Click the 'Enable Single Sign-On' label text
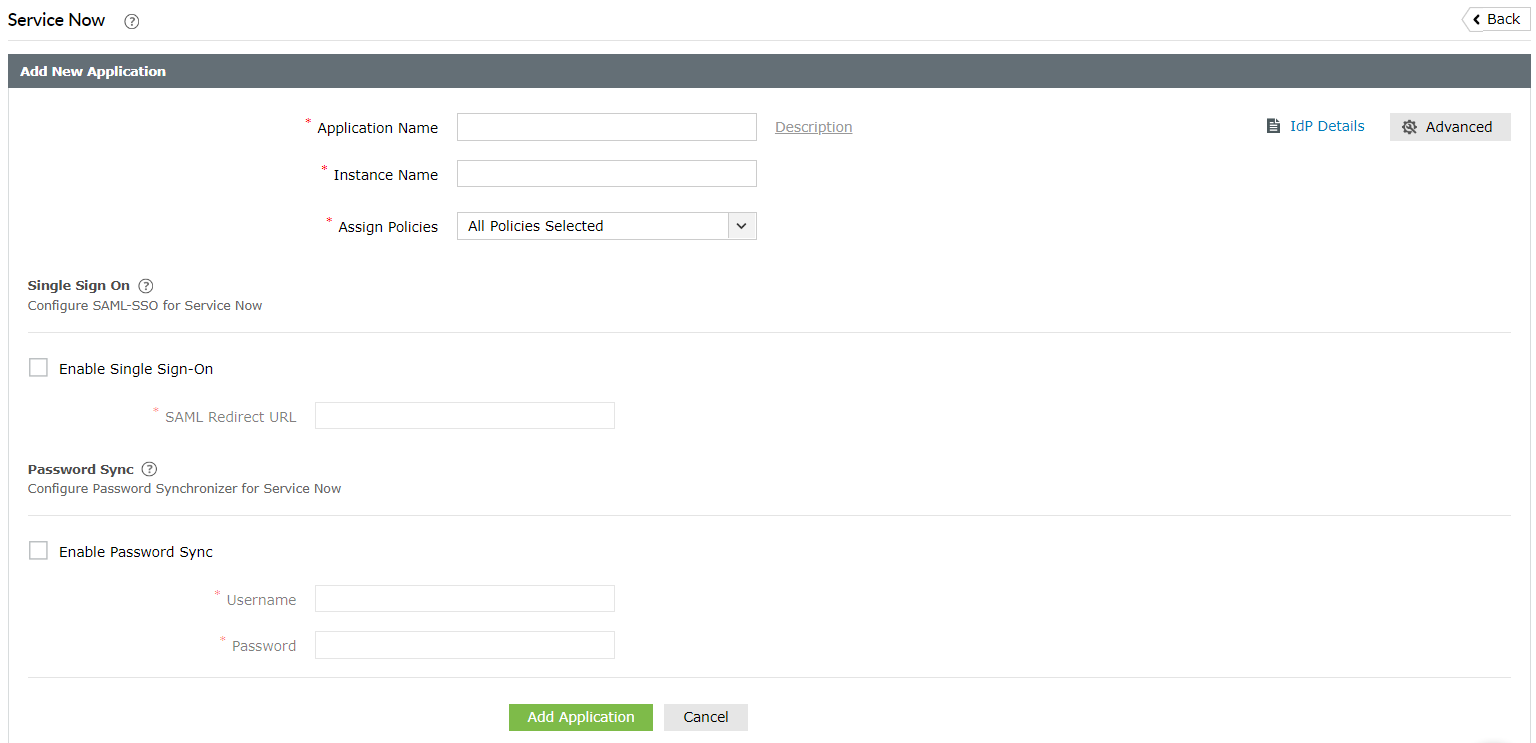1536x743 pixels. click(136, 369)
